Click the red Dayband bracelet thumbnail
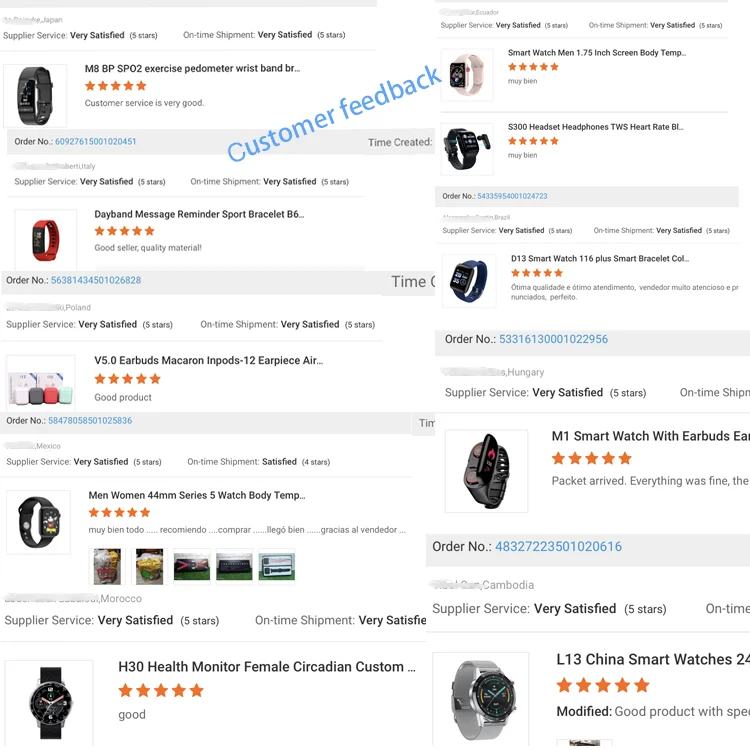 coord(45,240)
